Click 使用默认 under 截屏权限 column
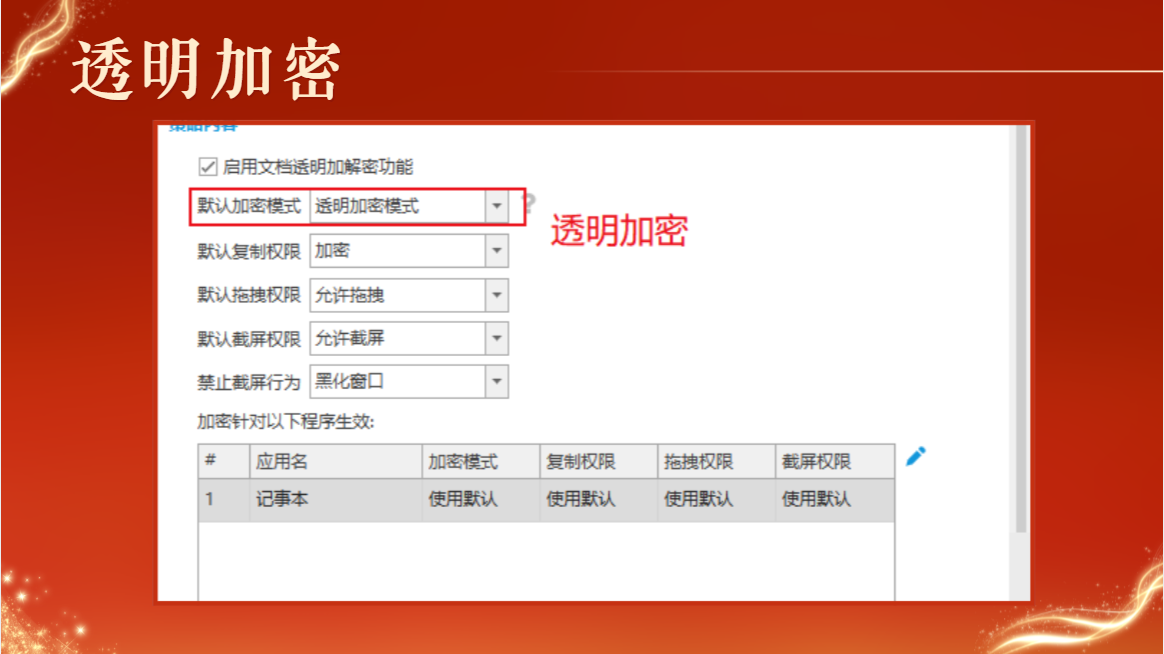 (816, 500)
